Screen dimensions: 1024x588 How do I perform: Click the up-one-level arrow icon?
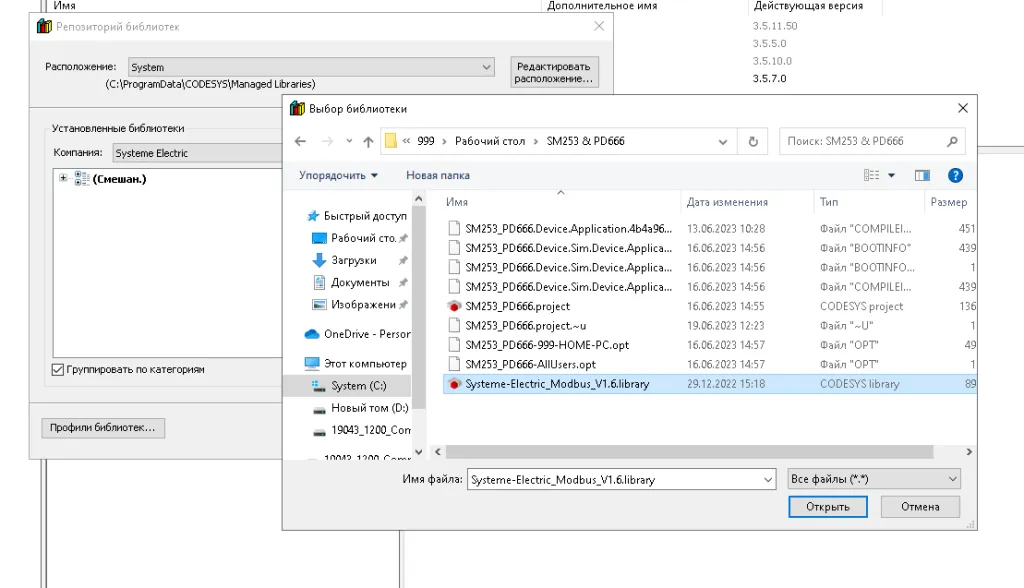[x=368, y=141]
